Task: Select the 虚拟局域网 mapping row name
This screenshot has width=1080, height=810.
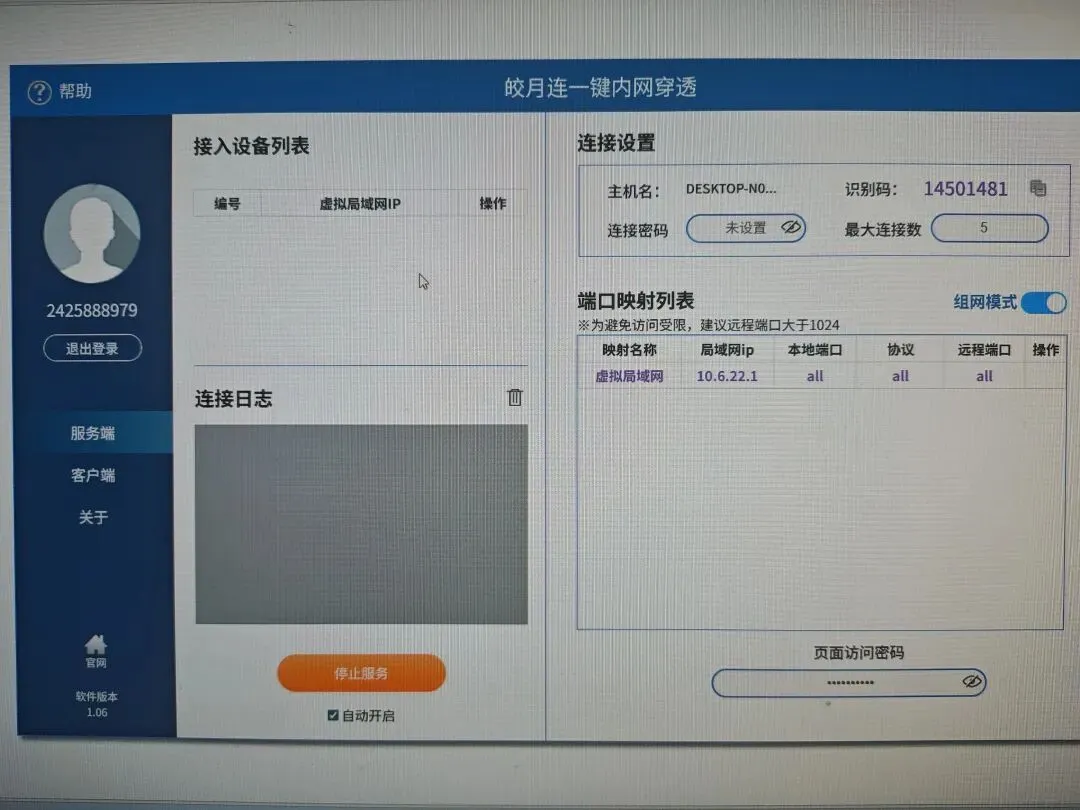Action: click(629, 376)
